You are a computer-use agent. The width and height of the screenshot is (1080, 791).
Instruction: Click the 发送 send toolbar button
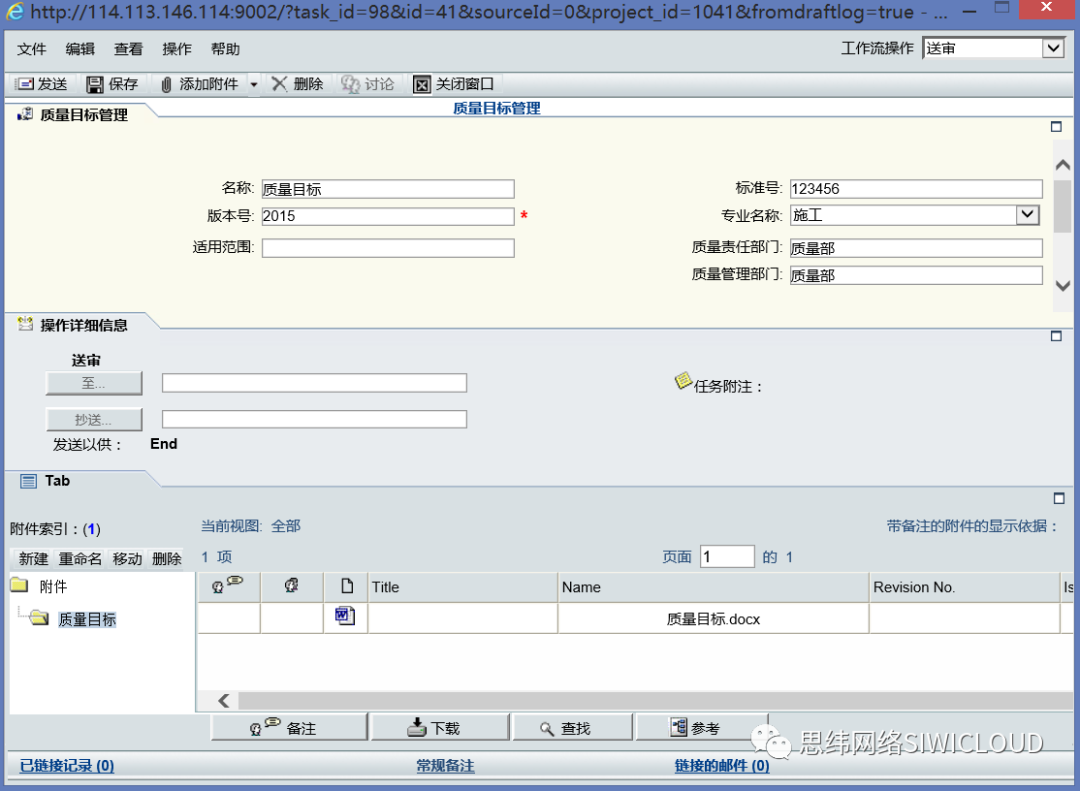[42, 84]
